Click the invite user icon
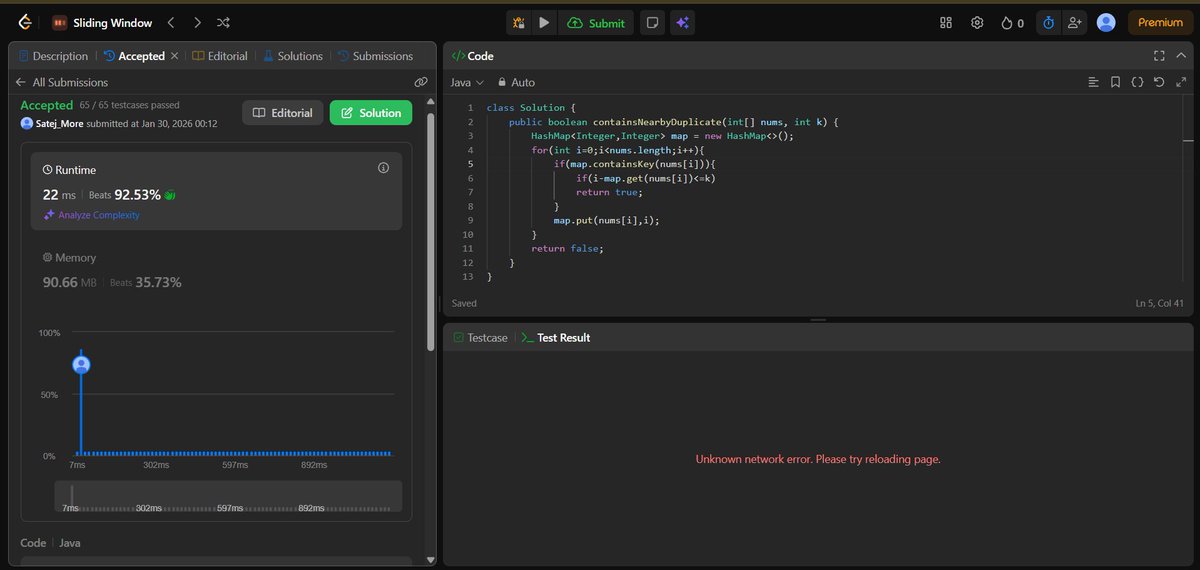Viewport: 1200px width, 570px height. [1075, 22]
